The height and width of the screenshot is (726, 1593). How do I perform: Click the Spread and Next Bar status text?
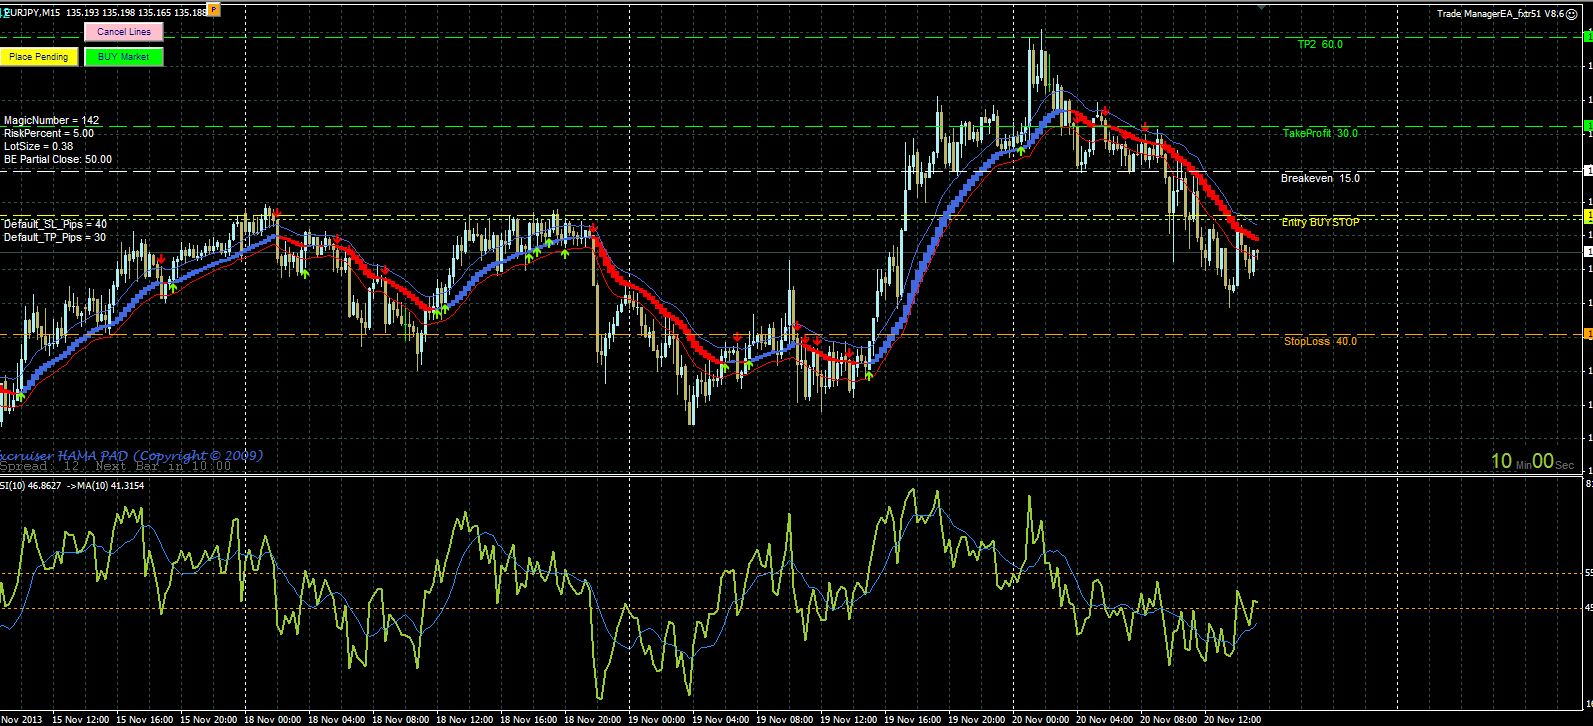pyautogui.click(x=115, y=466)
